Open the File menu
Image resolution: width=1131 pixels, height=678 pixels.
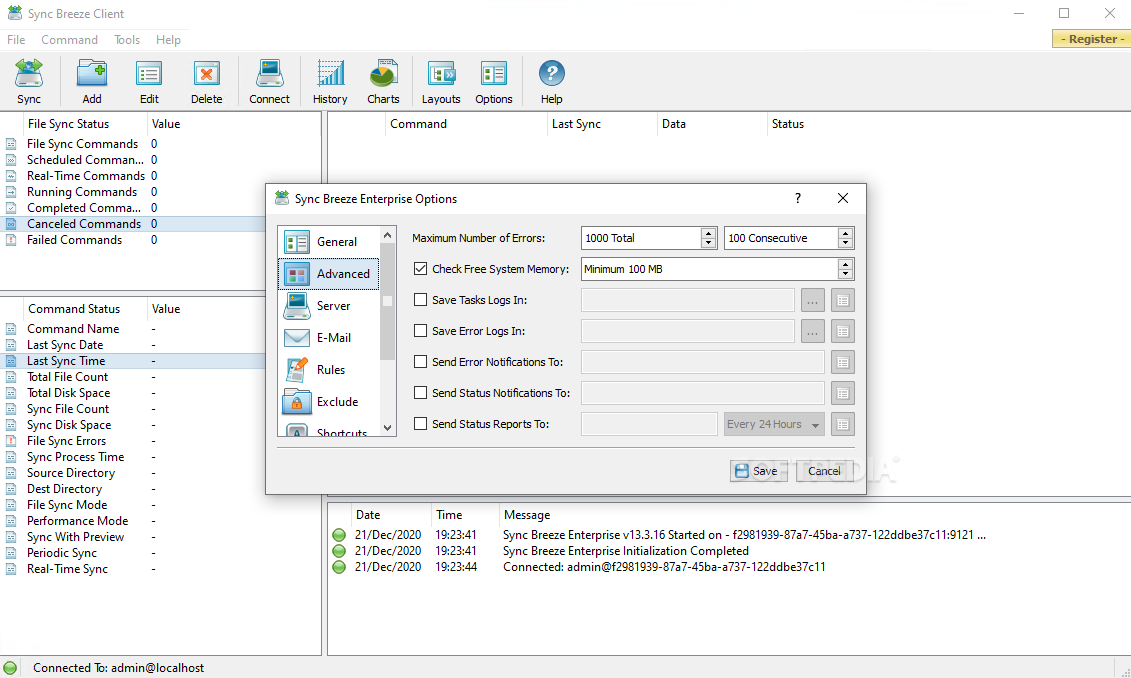click(16, 40)
